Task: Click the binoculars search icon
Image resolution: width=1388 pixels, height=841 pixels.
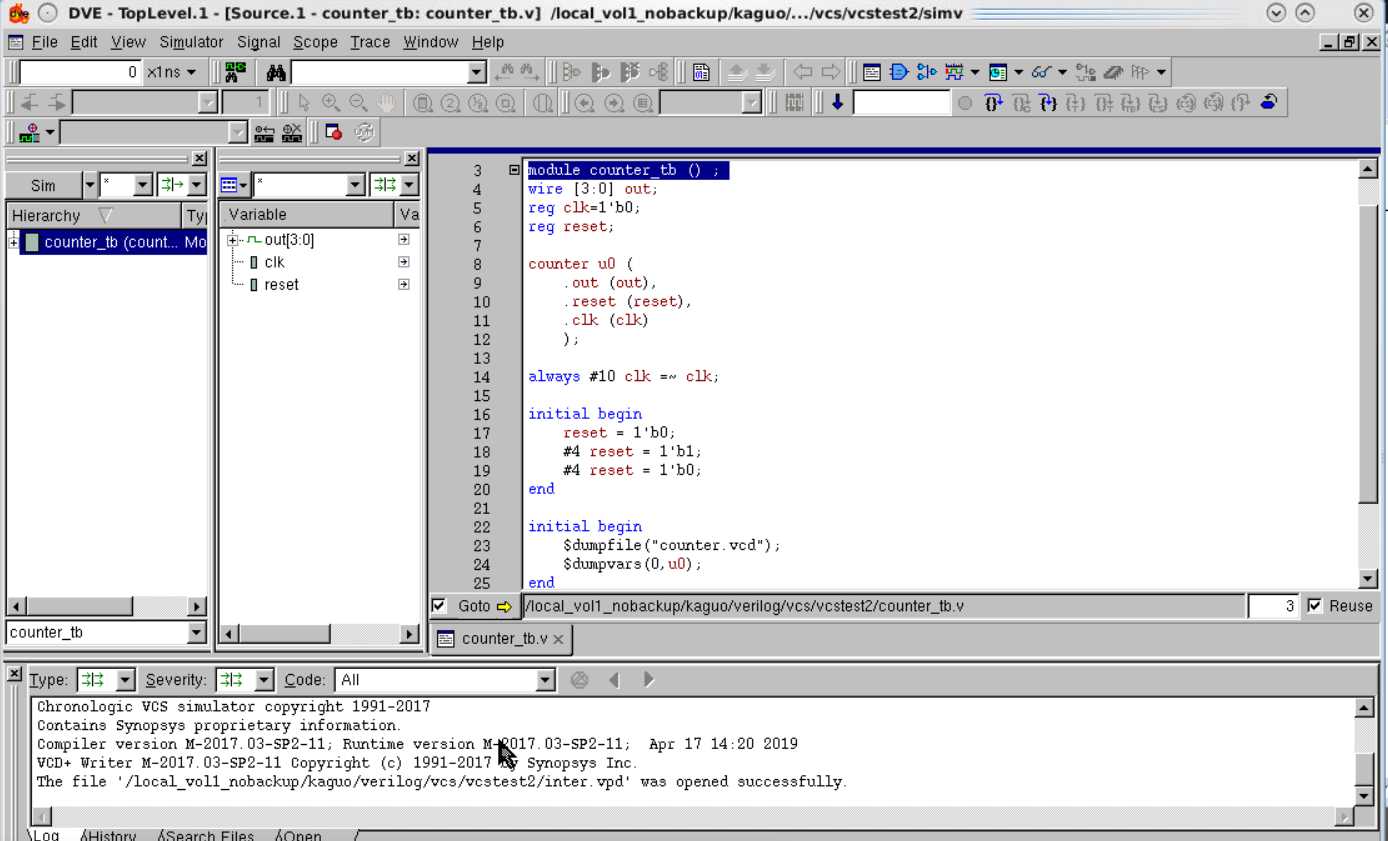Action: (277, 72)
